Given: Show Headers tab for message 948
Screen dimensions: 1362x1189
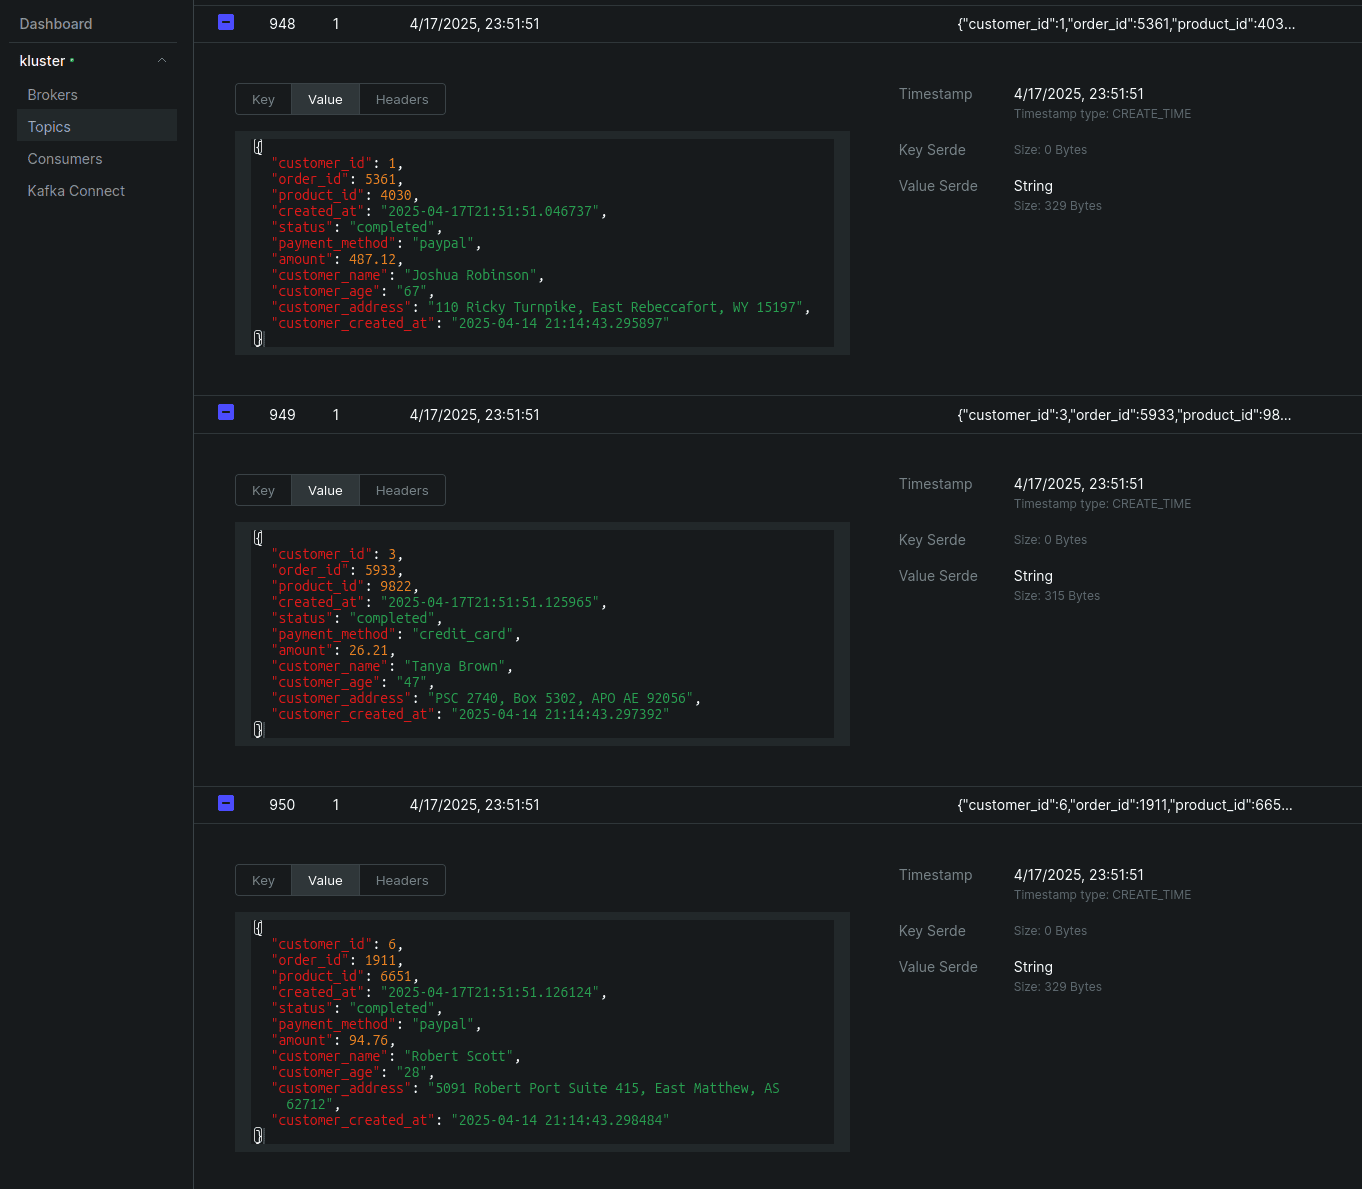Looking at the screenshot, I should click(402, 100).
